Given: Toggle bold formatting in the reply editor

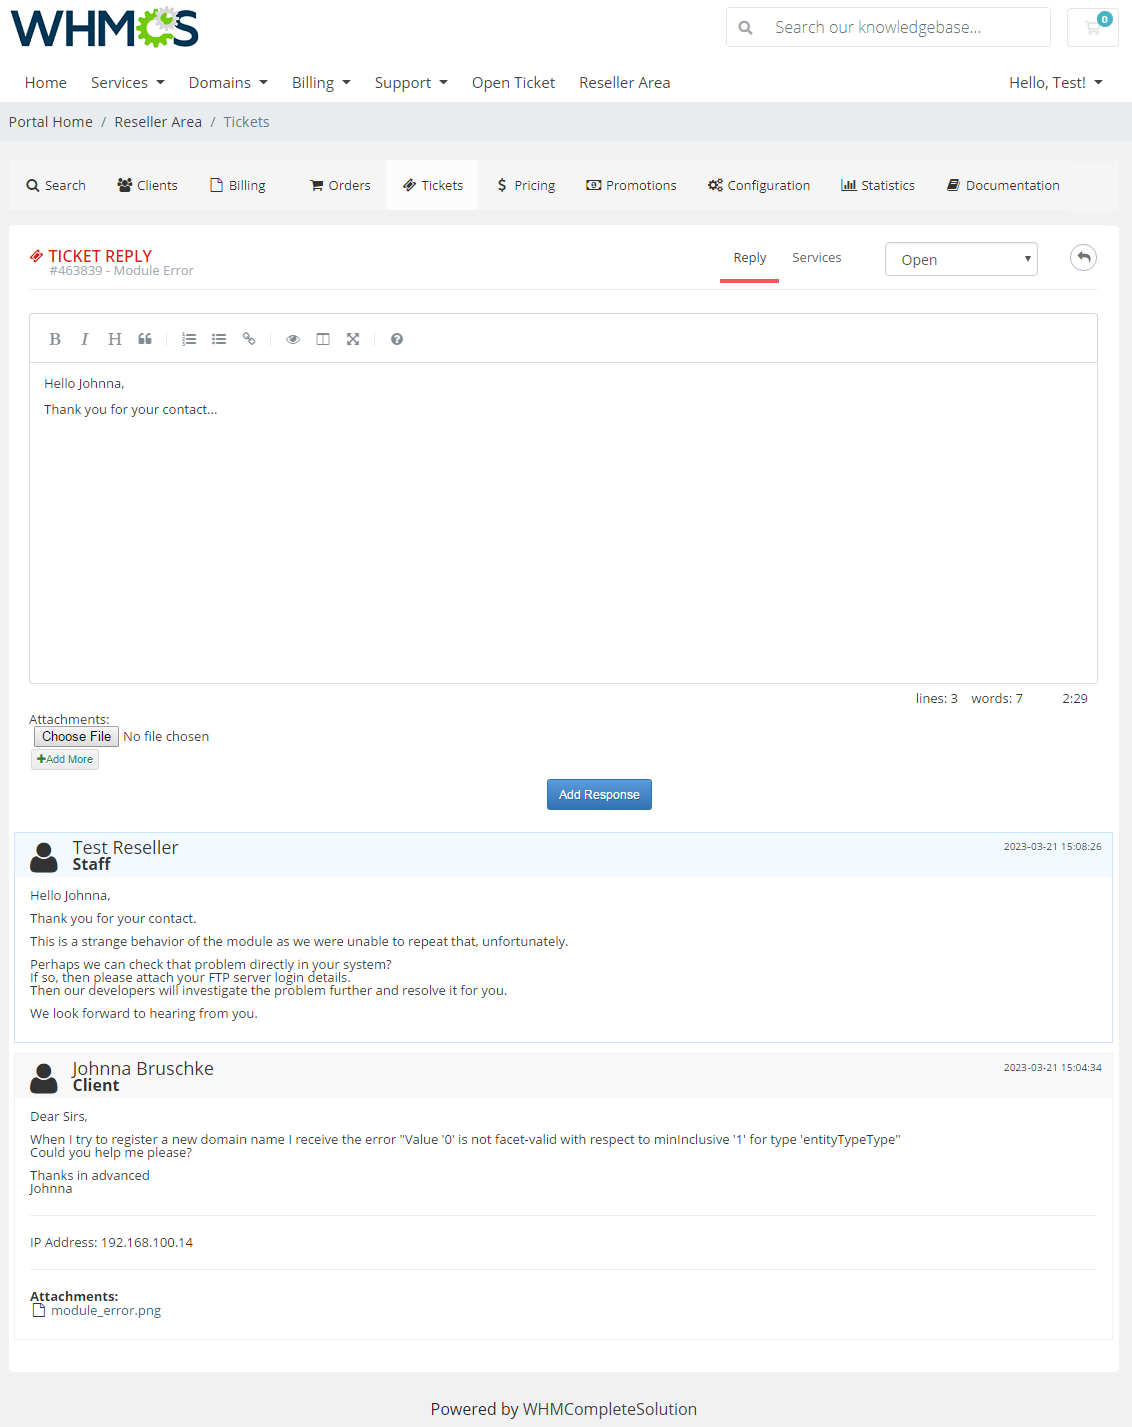Looking at the screenshot, I should click(55, 339).
